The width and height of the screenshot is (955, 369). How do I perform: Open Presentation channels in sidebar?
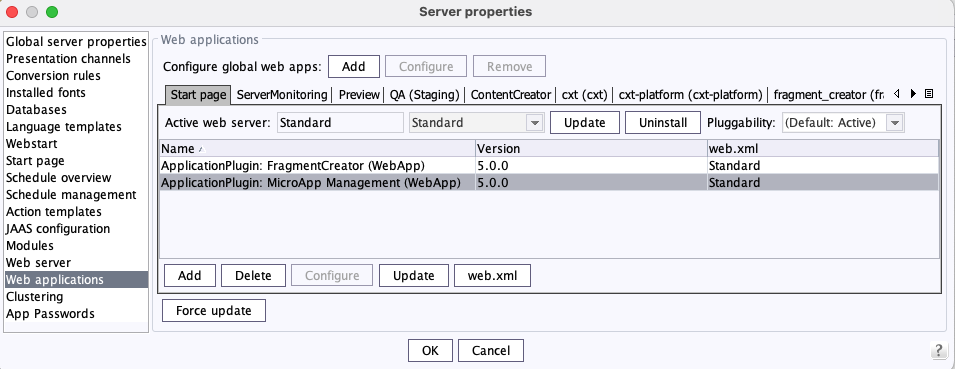click(x=76, y=59)
